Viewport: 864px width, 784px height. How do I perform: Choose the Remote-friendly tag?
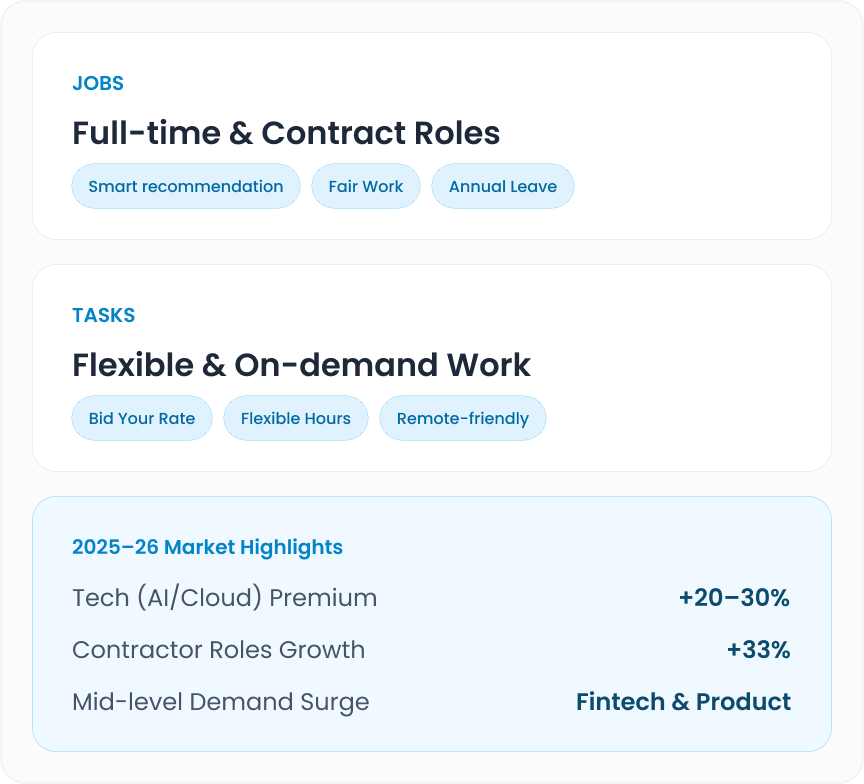pos(463,418)
